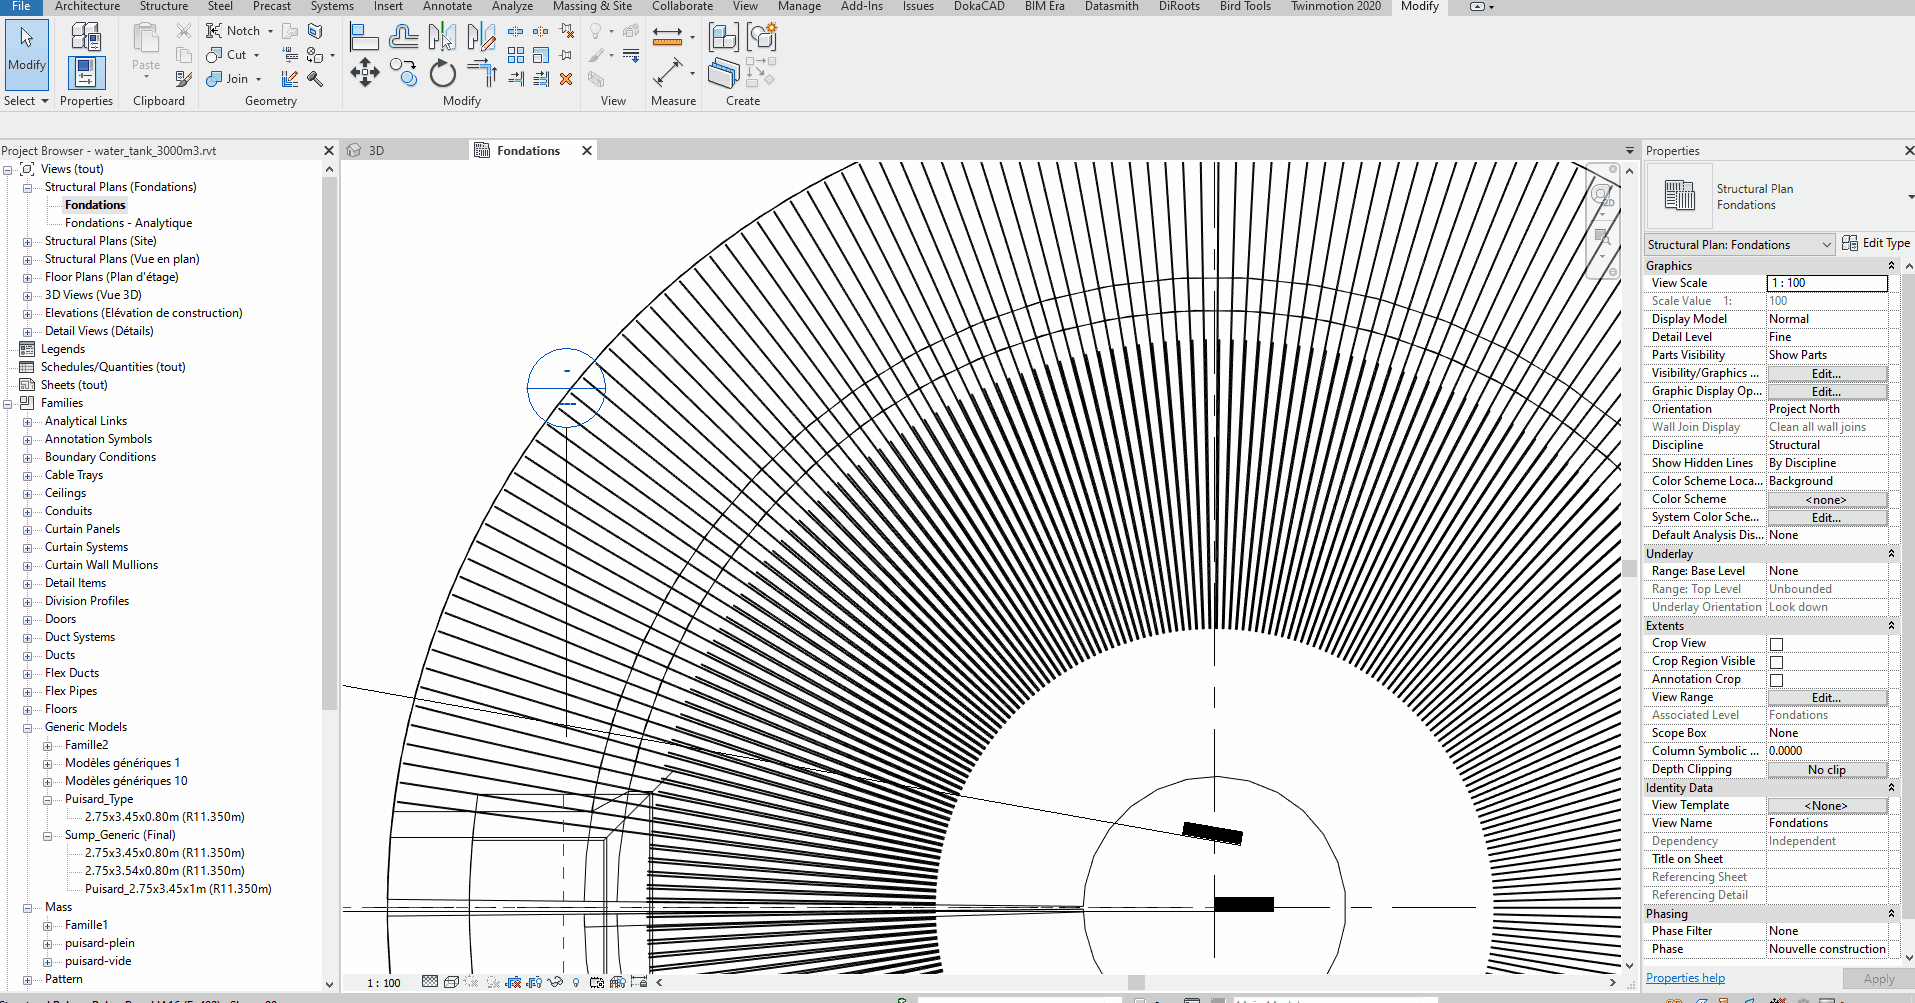Open the Array tool

coord(516,55)
